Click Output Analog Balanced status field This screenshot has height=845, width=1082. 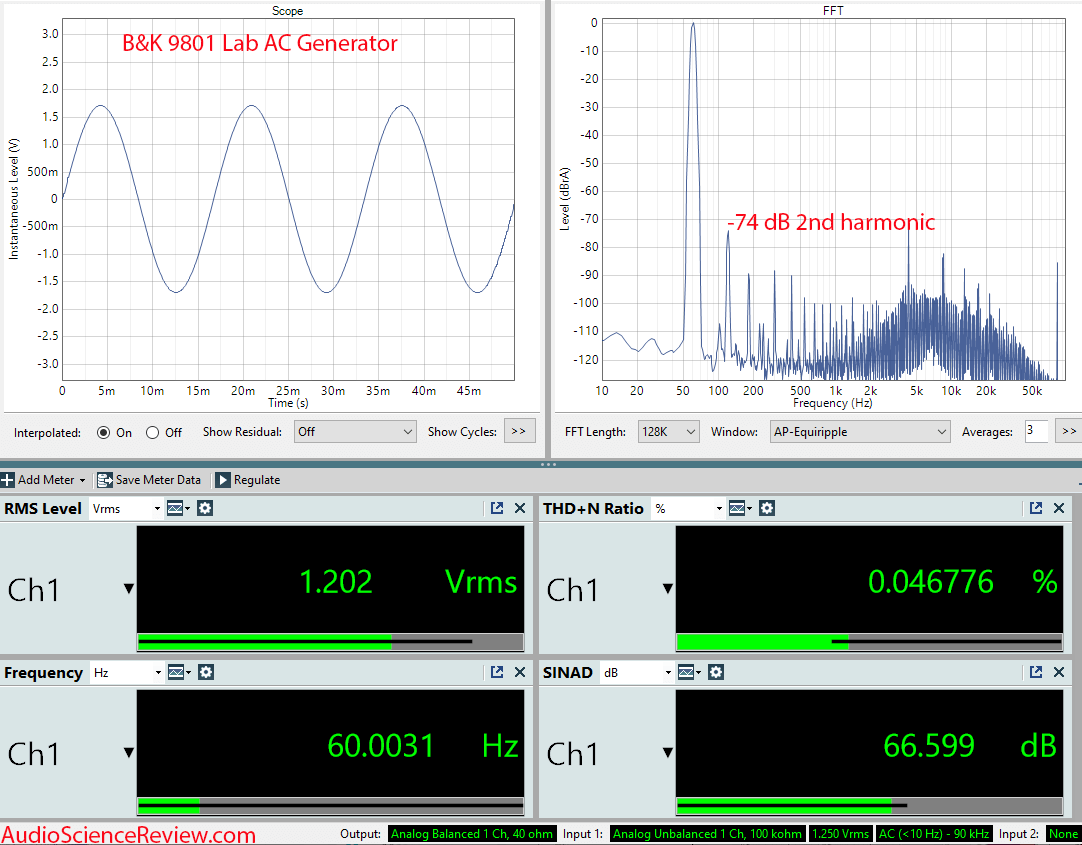click(472, 834)
